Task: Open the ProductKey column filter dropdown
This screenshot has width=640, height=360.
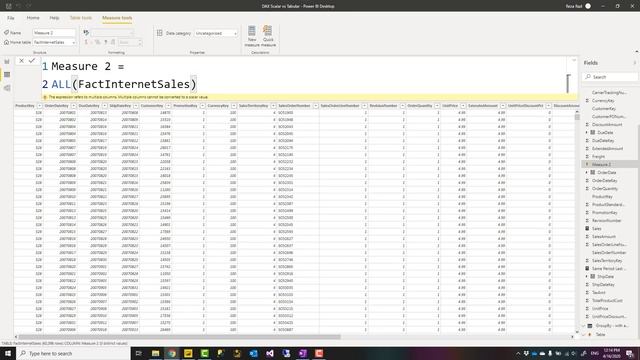Action: pos(39,106)
